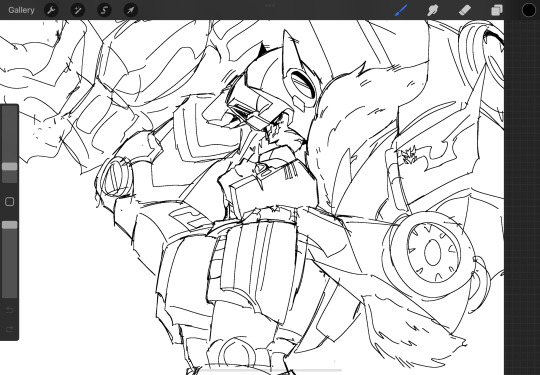Open the black active color swatch
This screenshot has height=375, width=540.
point(529,10)
